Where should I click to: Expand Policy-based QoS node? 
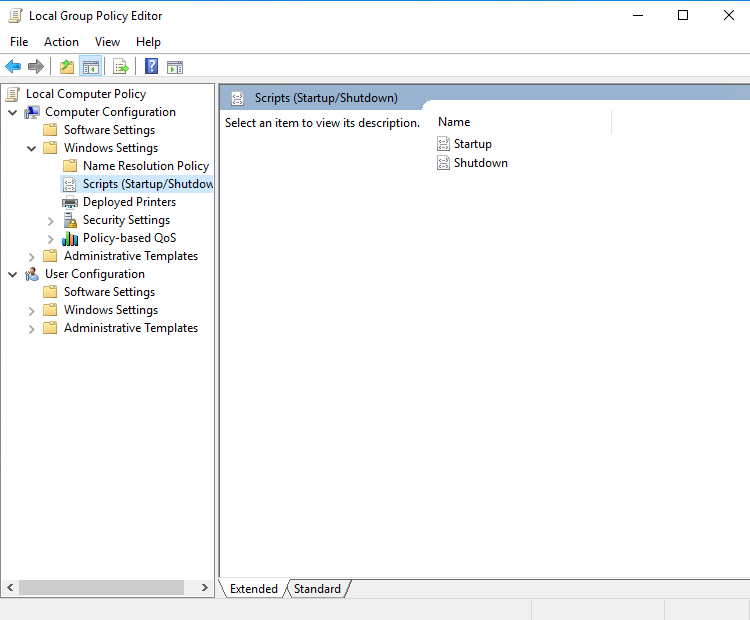click(x=51, y=238)
